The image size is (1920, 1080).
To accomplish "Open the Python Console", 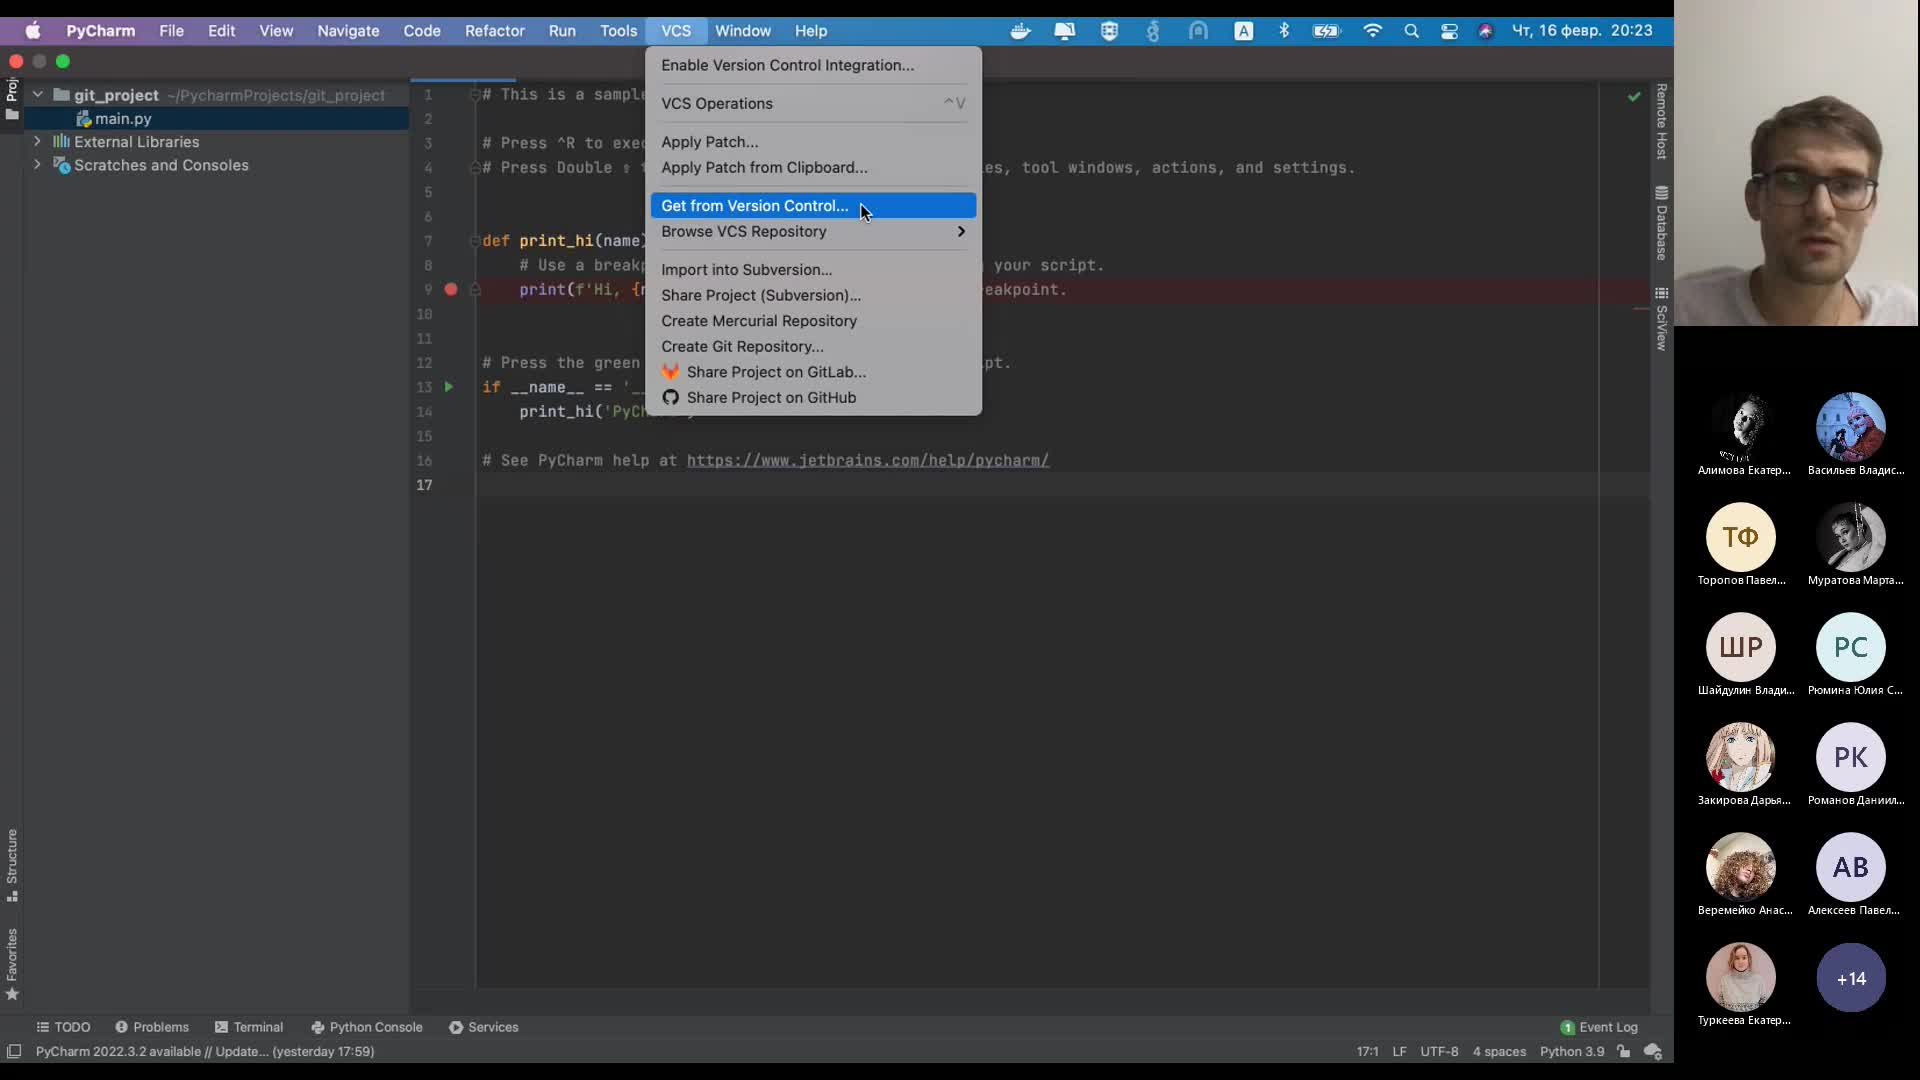I will (x=367, y=1027).
